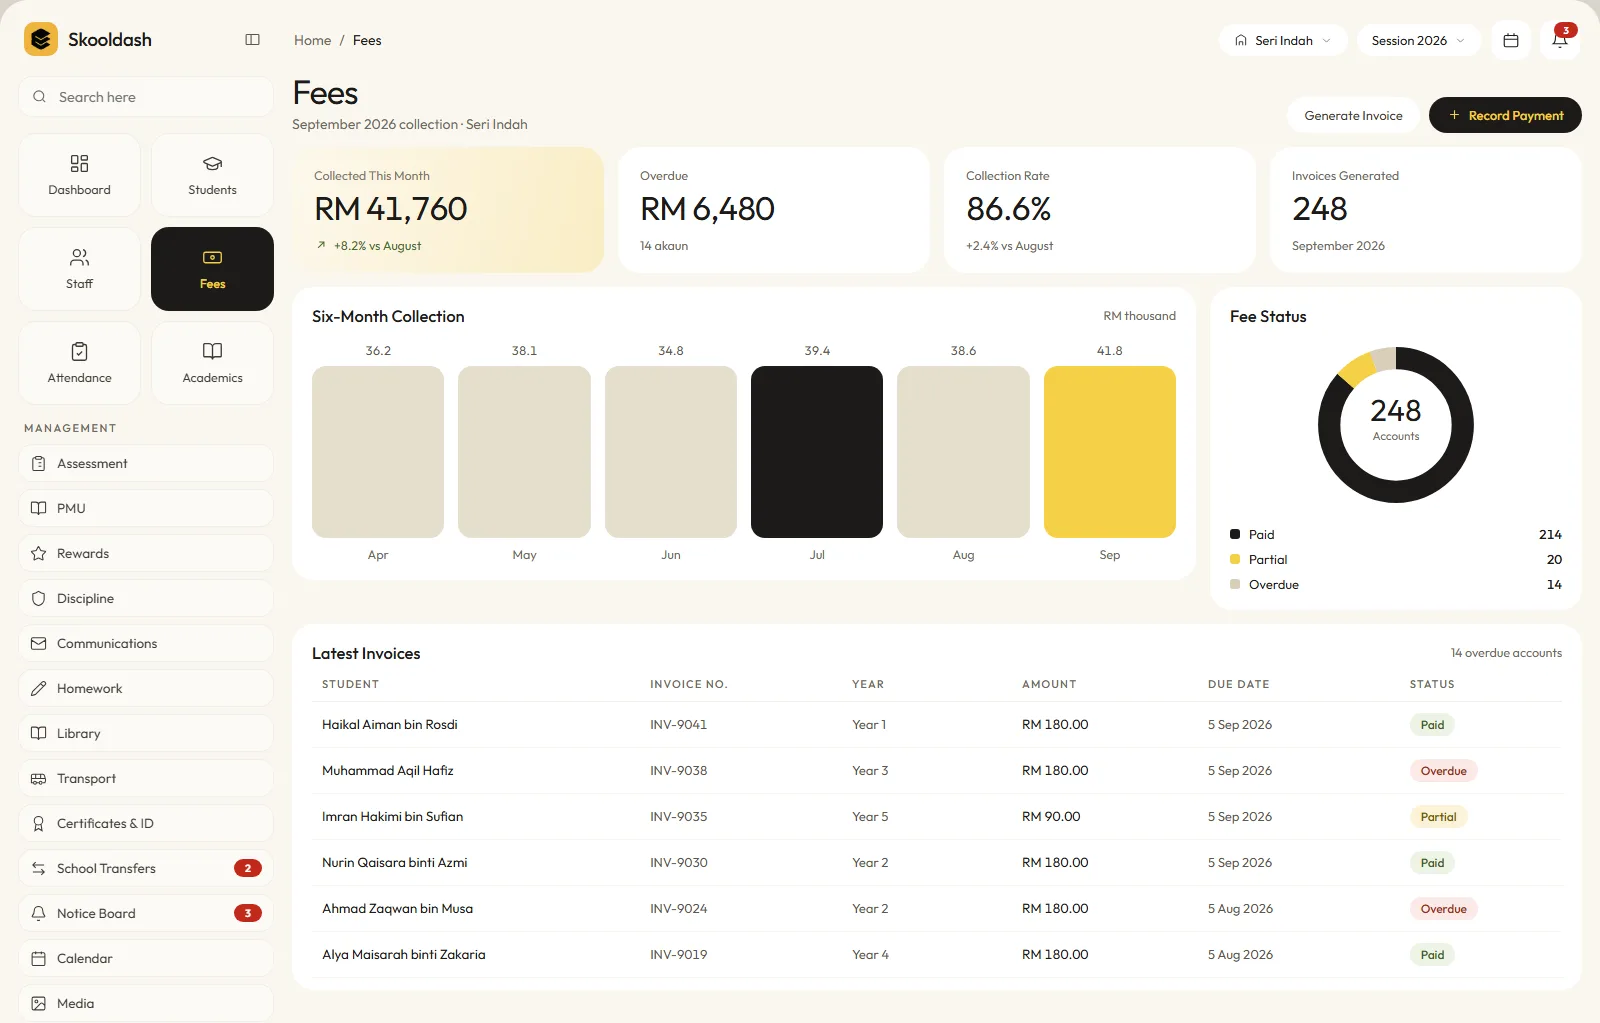Click the 14 overdue accounts link
This screenshot has width=1600, height=1023.
[1506, 653]
